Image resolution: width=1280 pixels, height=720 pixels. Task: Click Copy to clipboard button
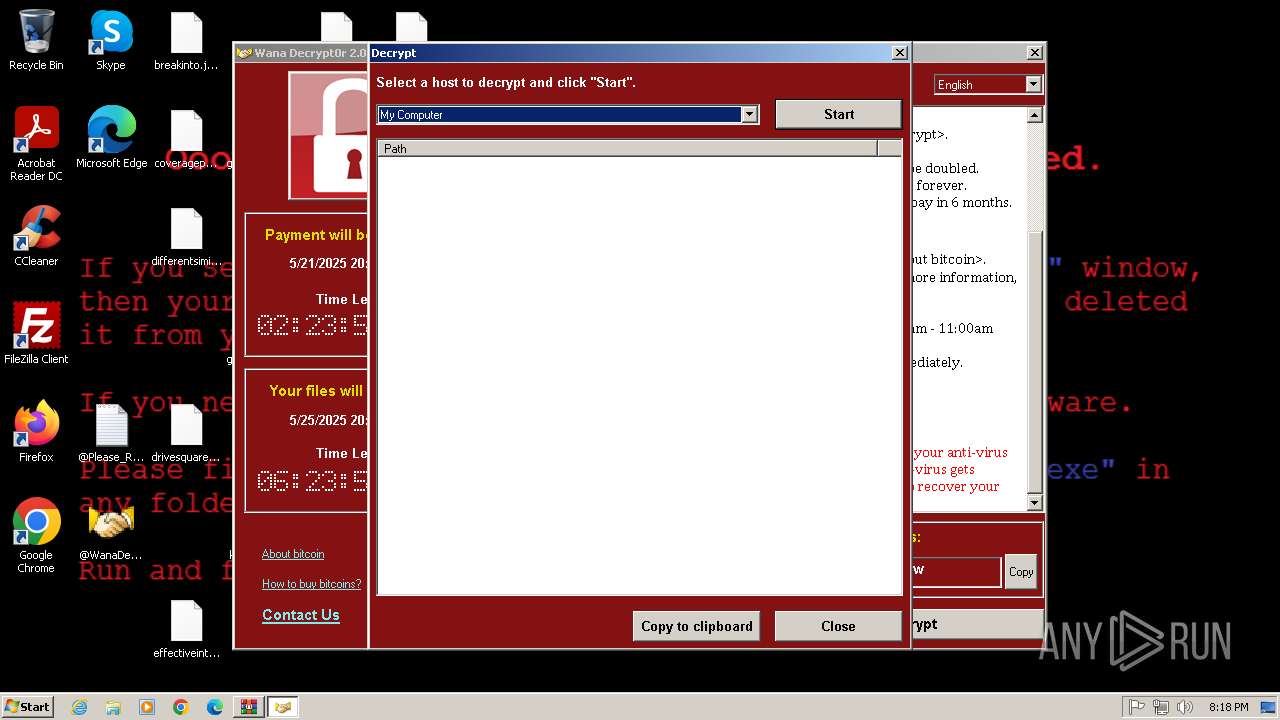coord(696,626)
